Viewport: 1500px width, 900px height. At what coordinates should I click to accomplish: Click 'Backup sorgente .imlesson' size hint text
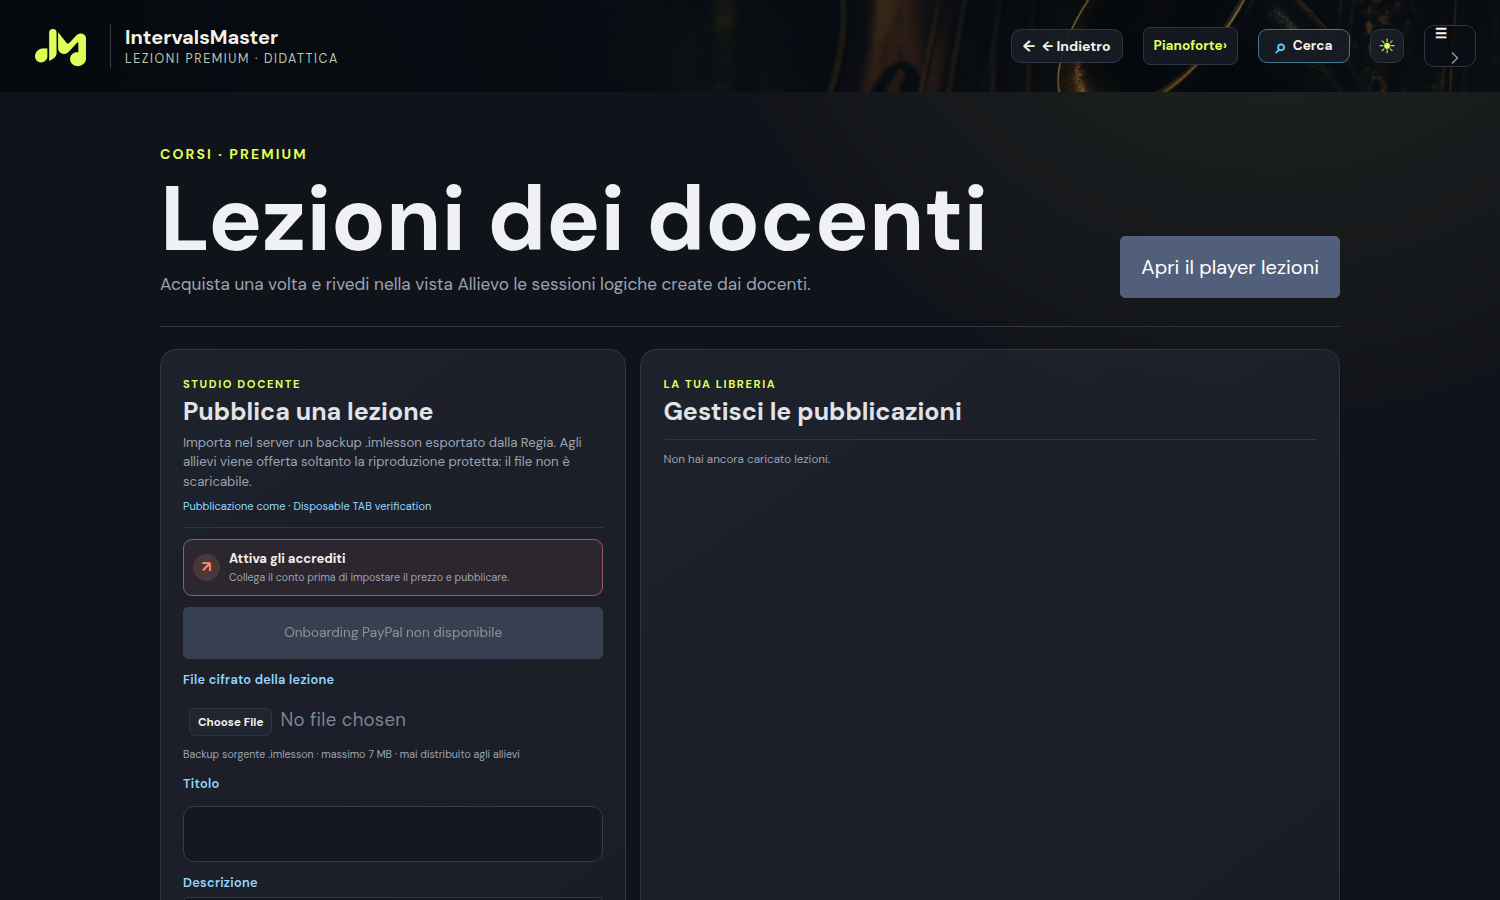351,754
